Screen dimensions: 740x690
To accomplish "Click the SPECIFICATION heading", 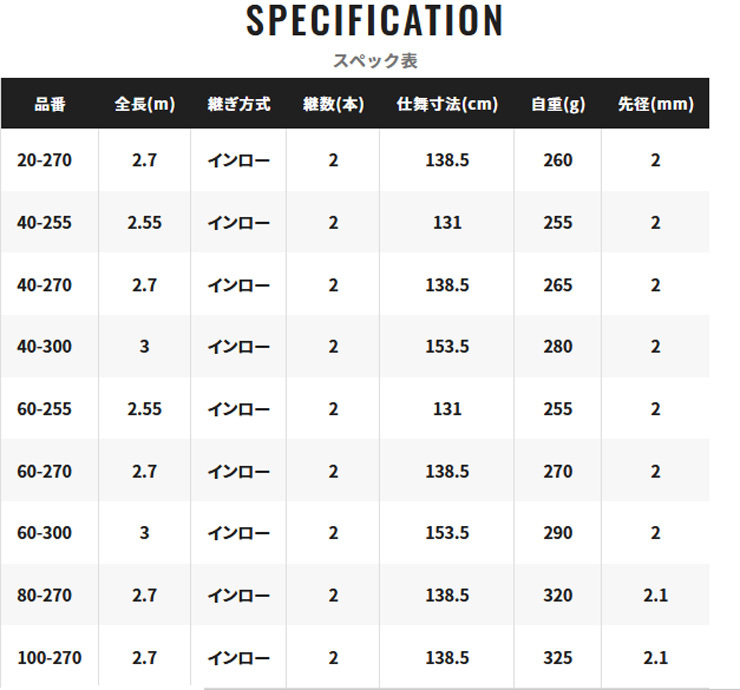I will pos(375,21).
